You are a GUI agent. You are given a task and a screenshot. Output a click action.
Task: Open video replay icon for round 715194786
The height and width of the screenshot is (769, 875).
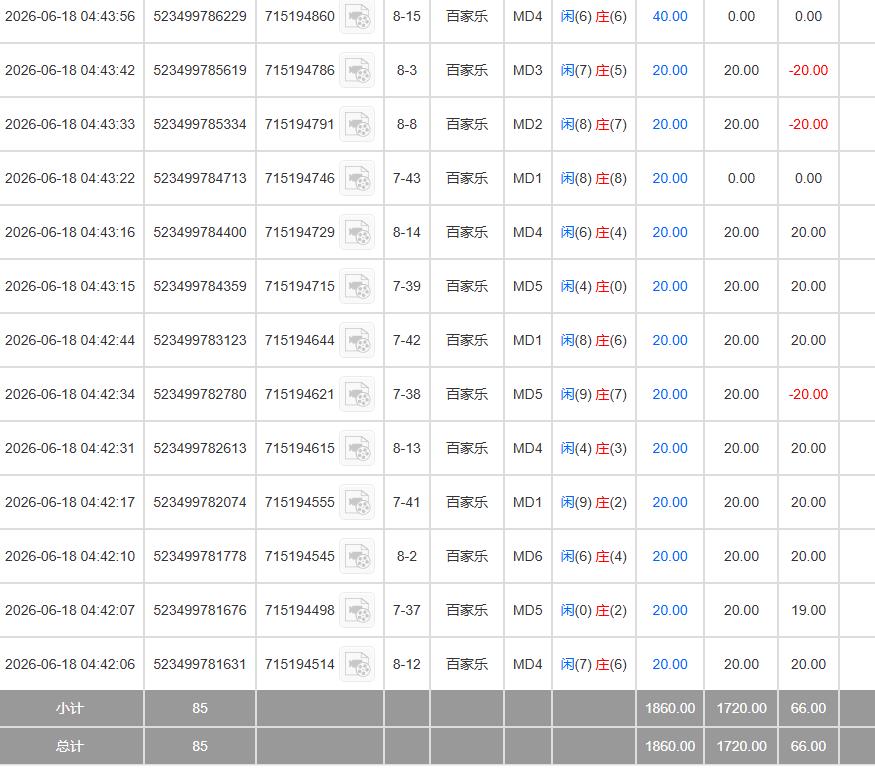(357, 70)
